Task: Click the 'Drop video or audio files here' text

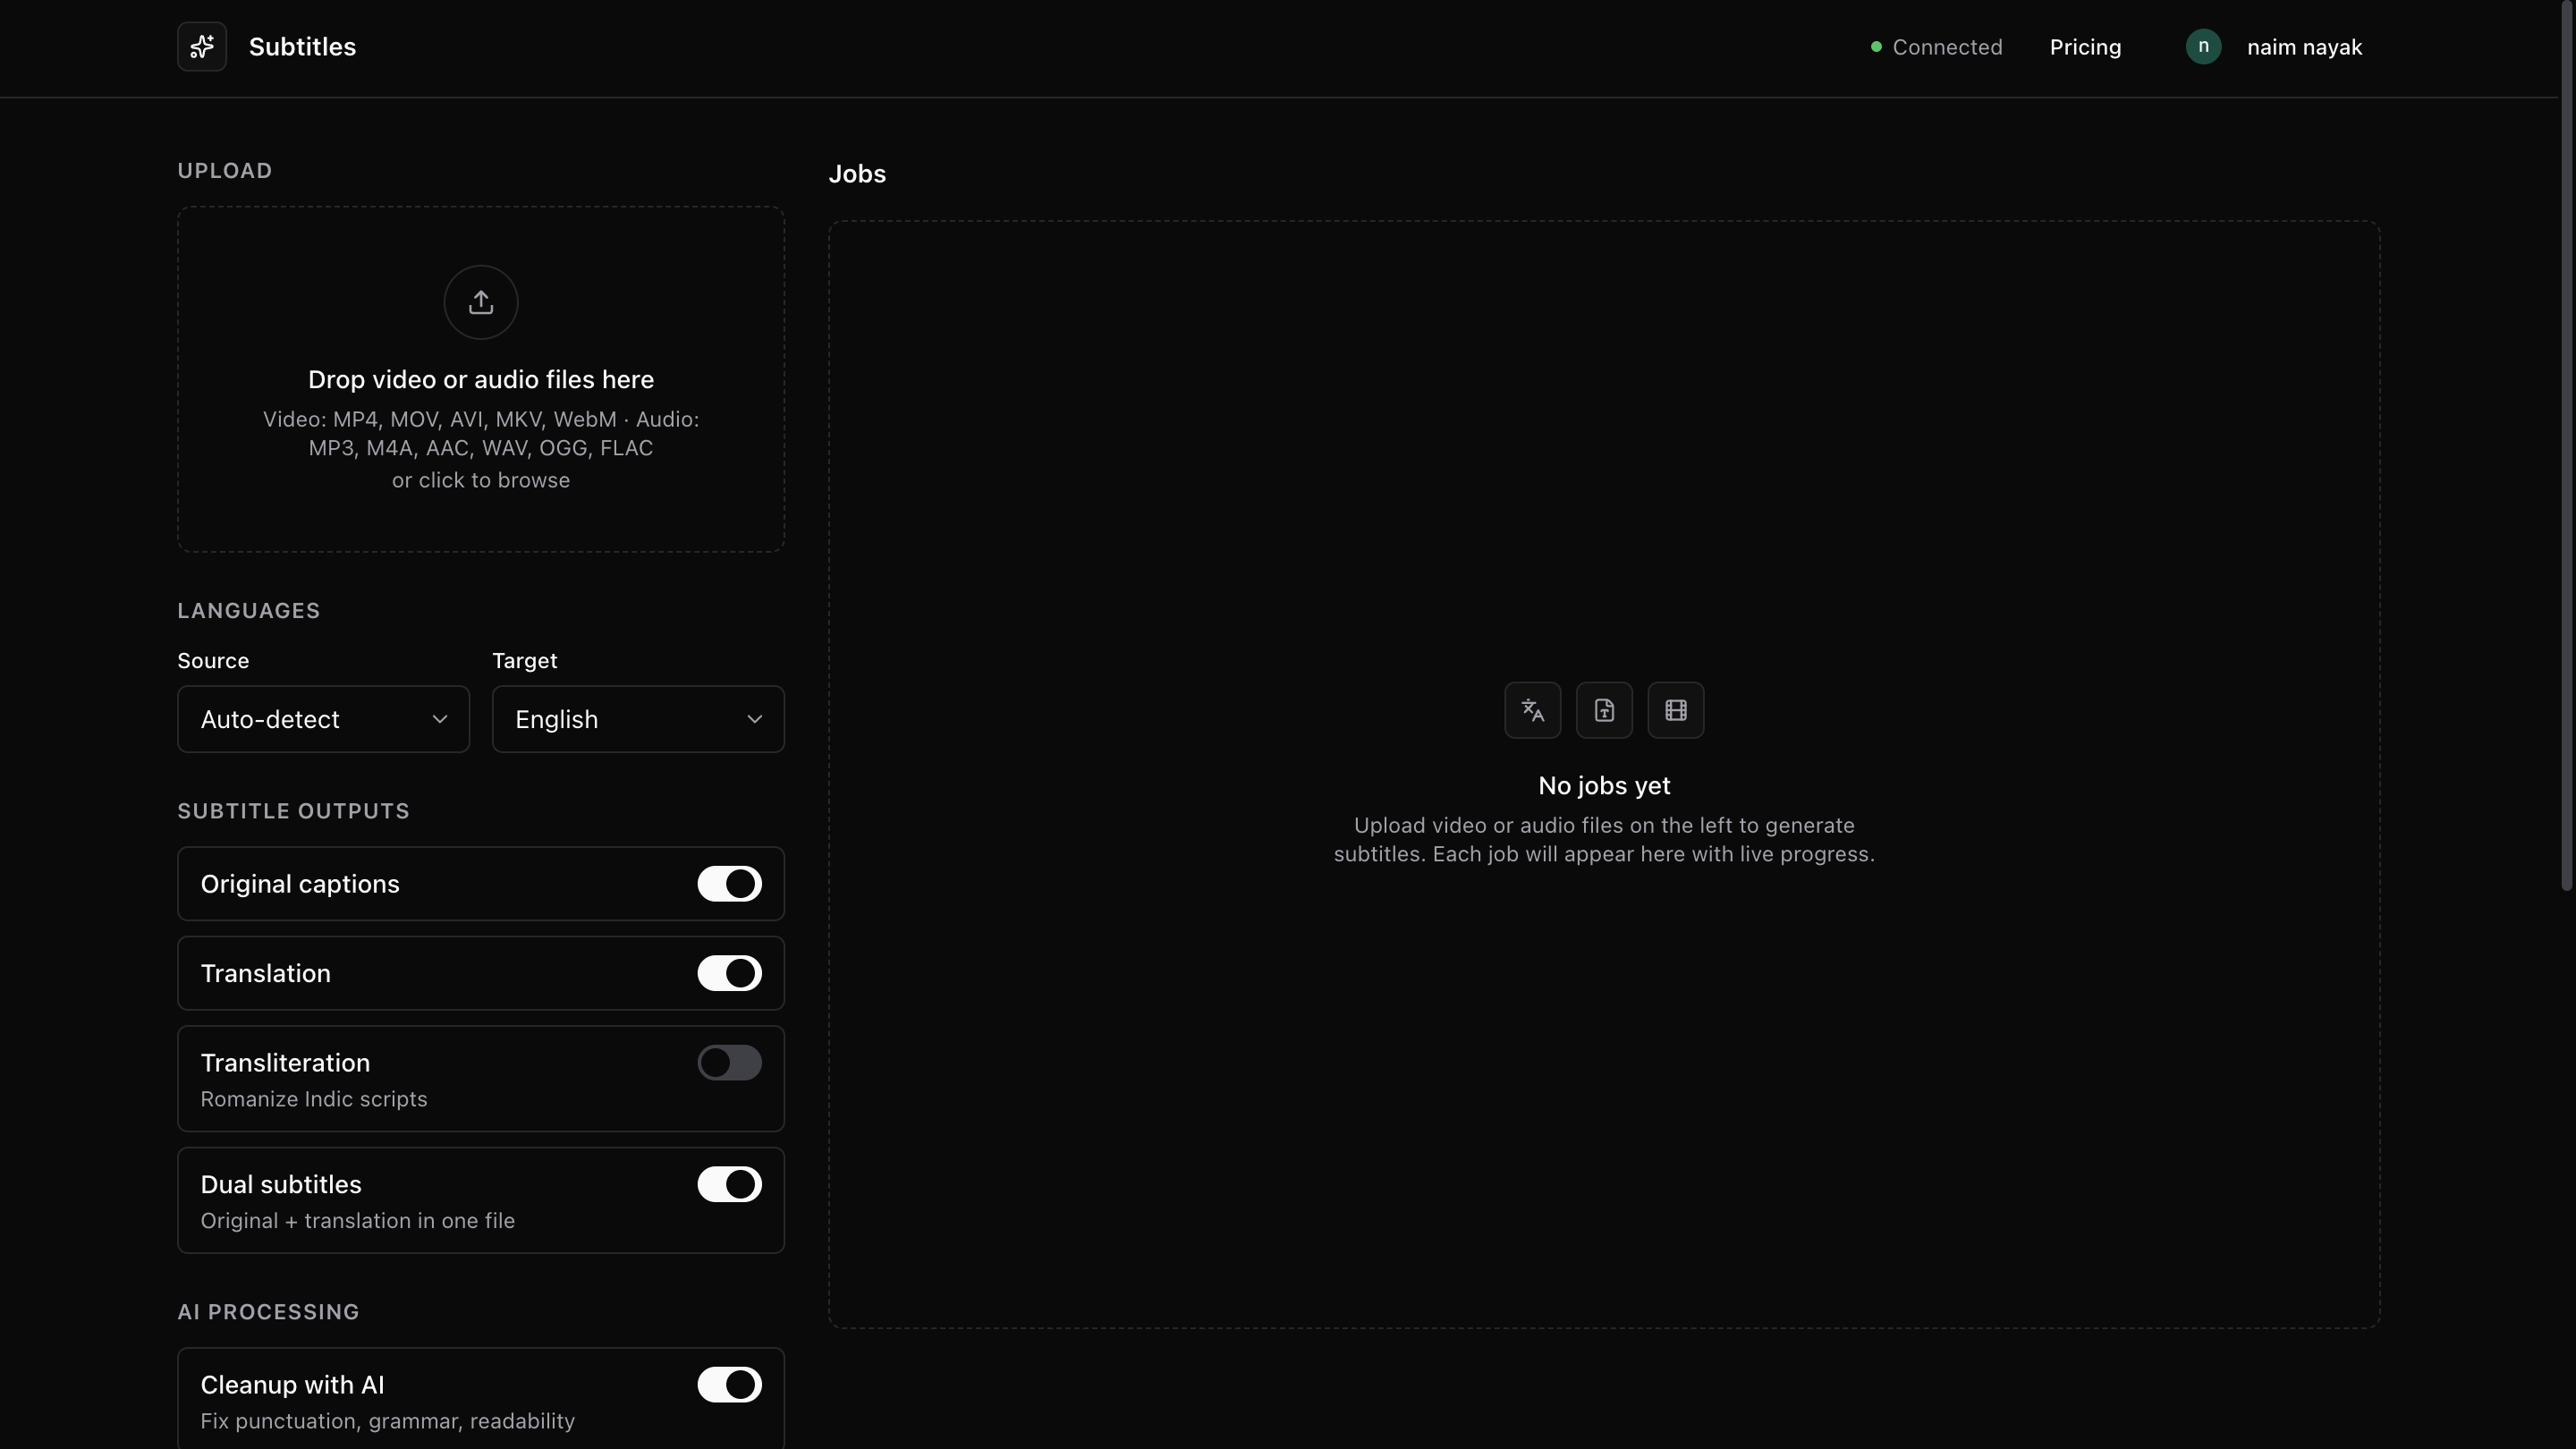Action: coord(481,380)
